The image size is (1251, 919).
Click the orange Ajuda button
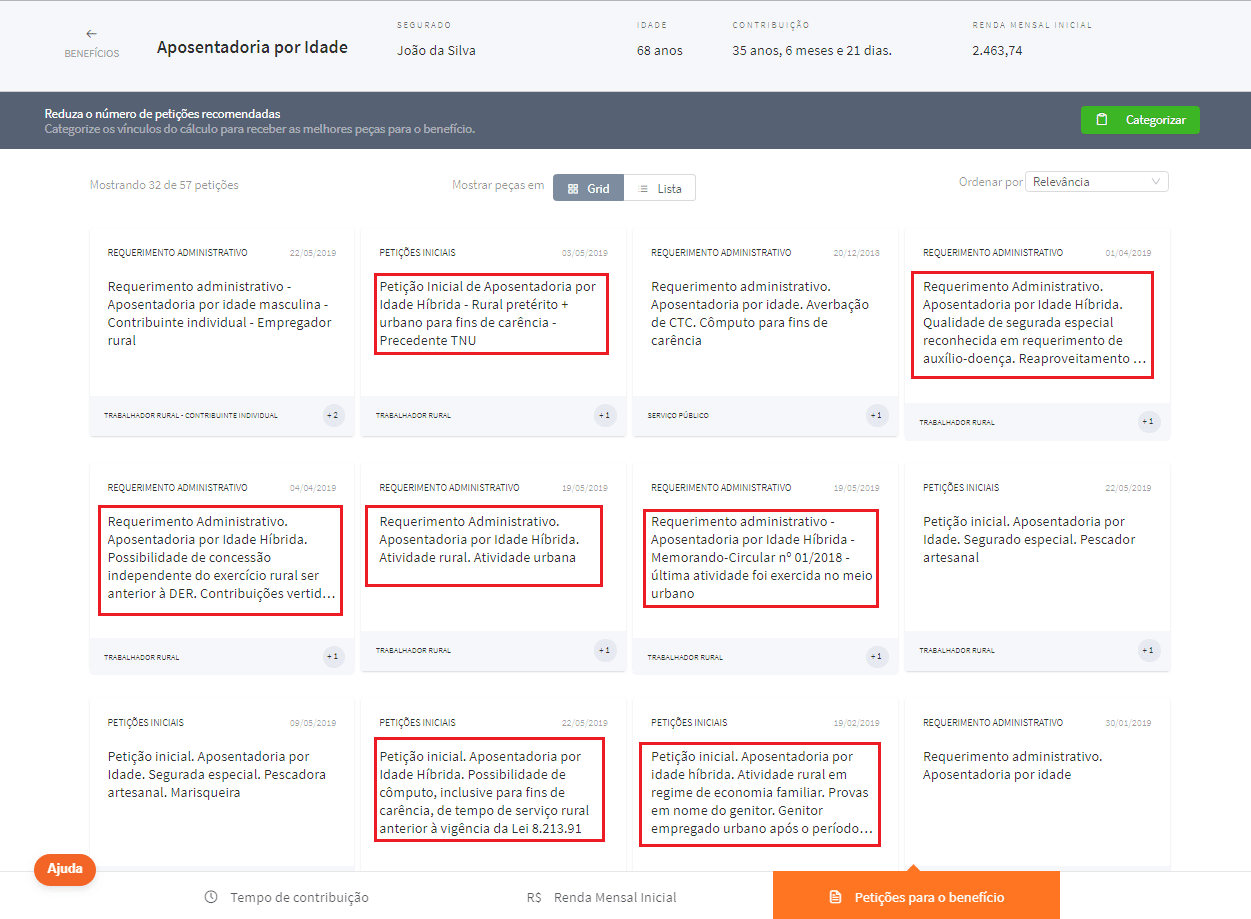[x=65, y=869]
